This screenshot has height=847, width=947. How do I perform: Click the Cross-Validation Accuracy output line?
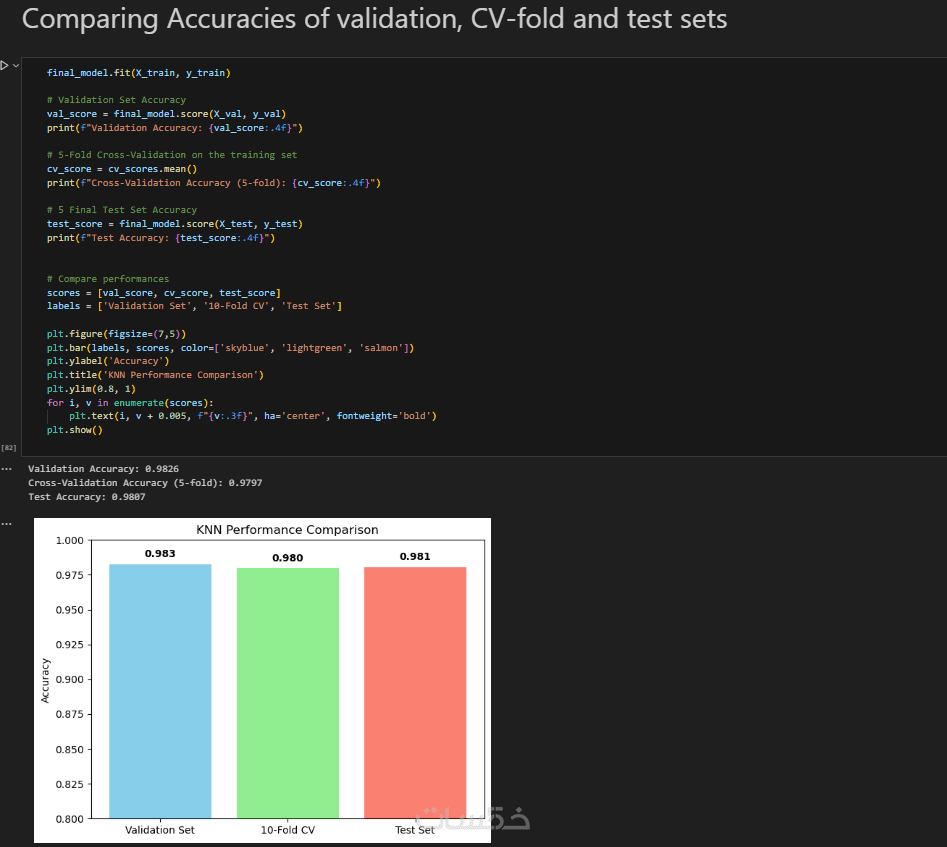tap(145, 483)
